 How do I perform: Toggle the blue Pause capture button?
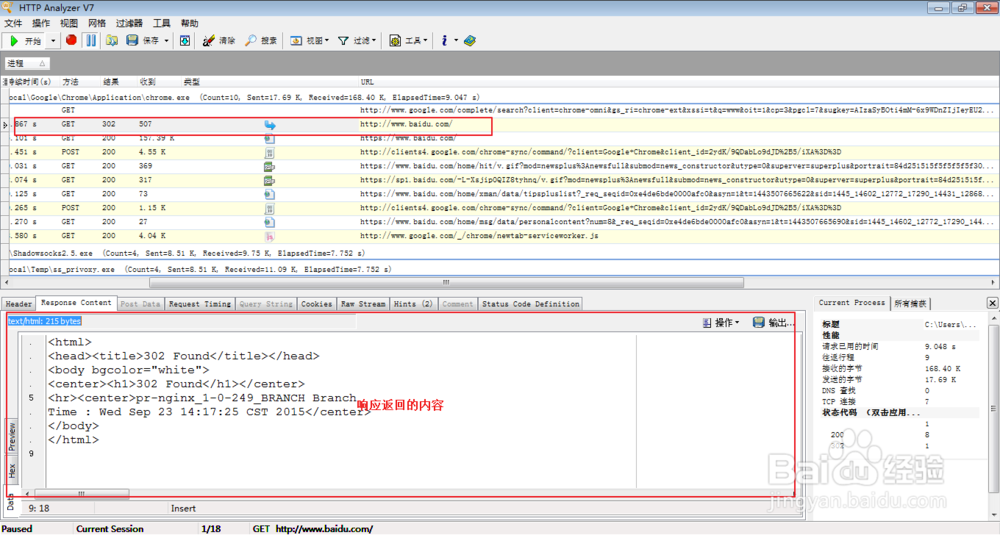(x=91, y=40)
